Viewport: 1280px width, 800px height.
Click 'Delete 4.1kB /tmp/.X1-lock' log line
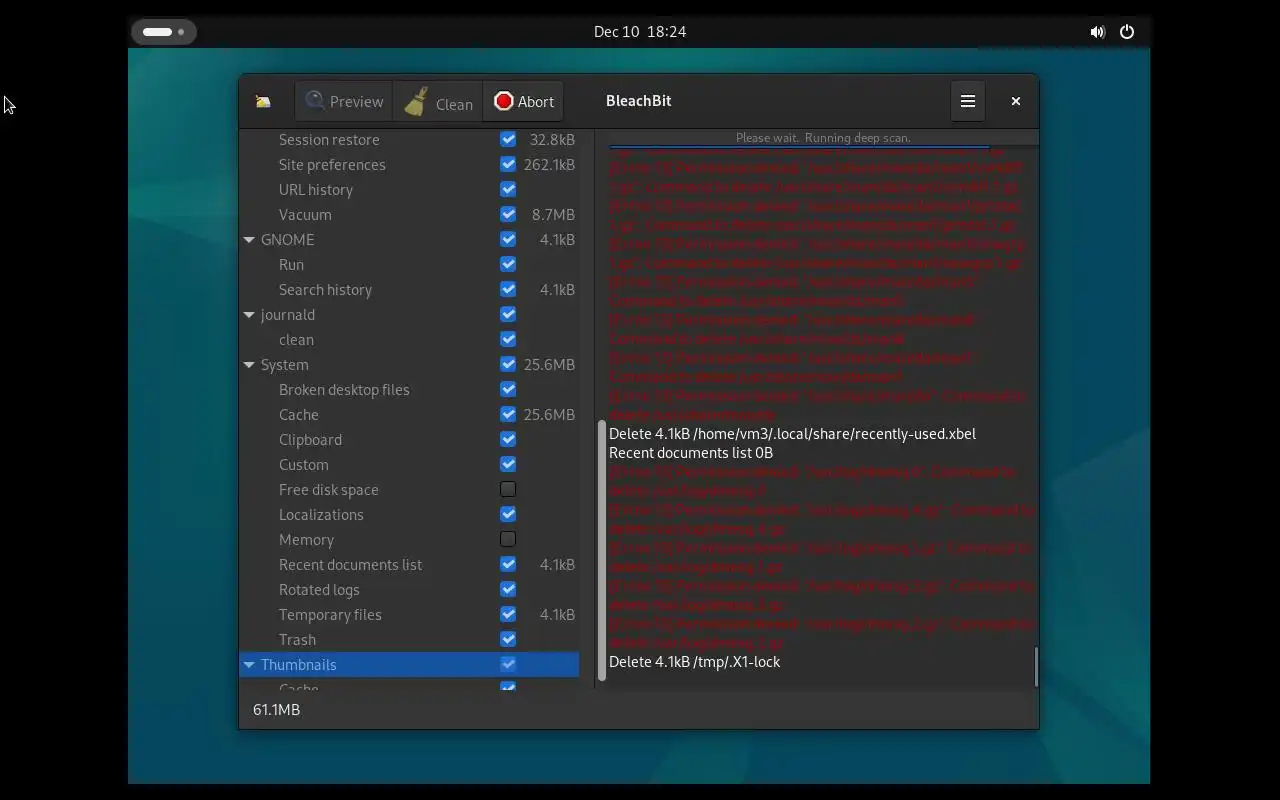click(694, 662)
